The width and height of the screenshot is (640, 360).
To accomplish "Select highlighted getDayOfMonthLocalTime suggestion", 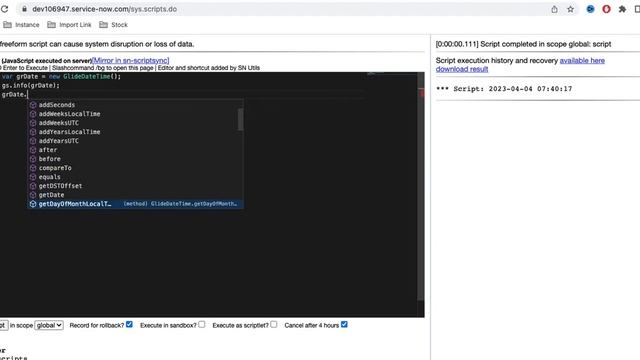I will (136, 204).
